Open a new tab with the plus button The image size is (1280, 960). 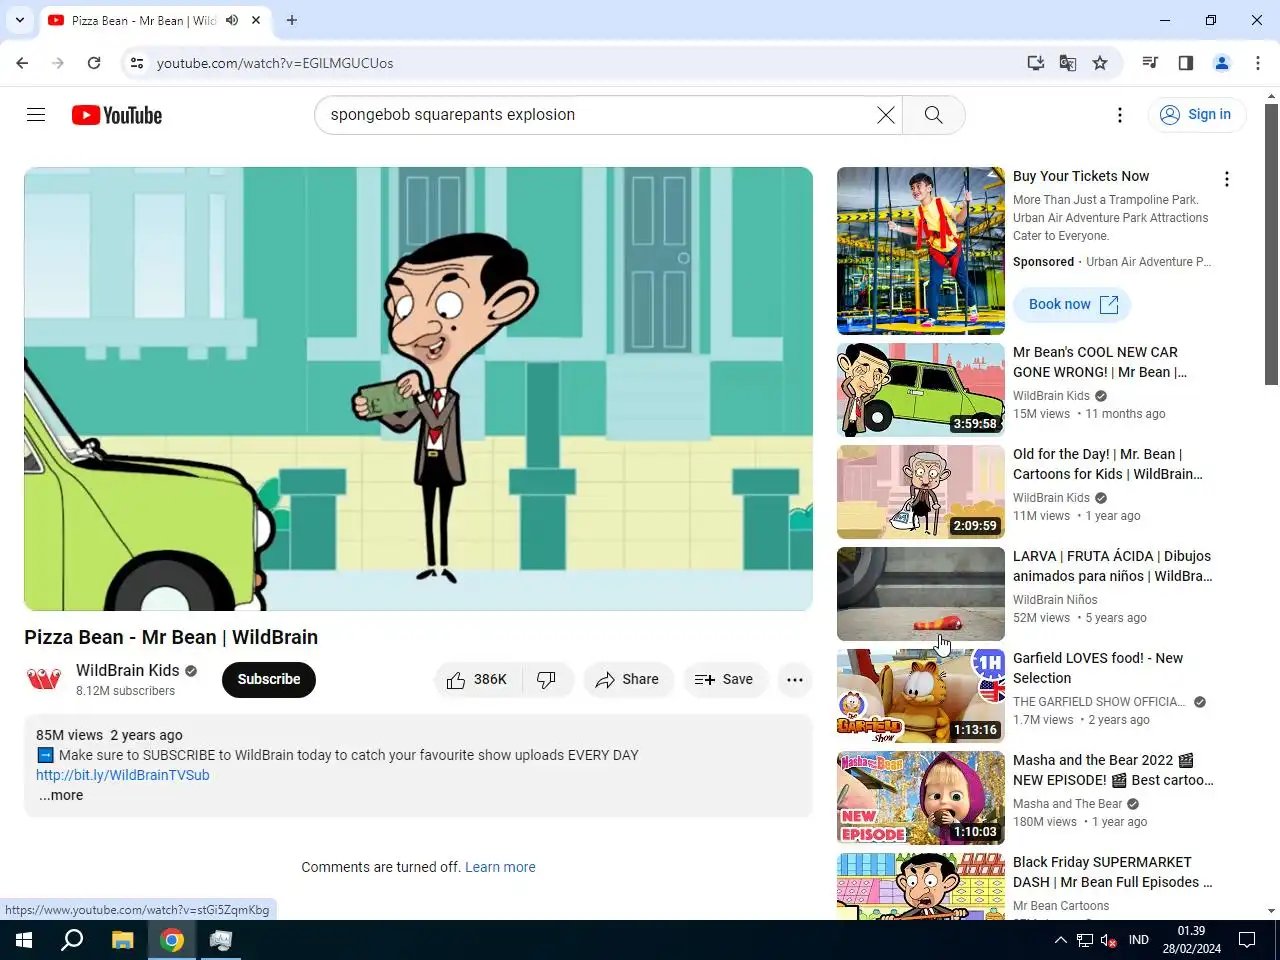292,20
